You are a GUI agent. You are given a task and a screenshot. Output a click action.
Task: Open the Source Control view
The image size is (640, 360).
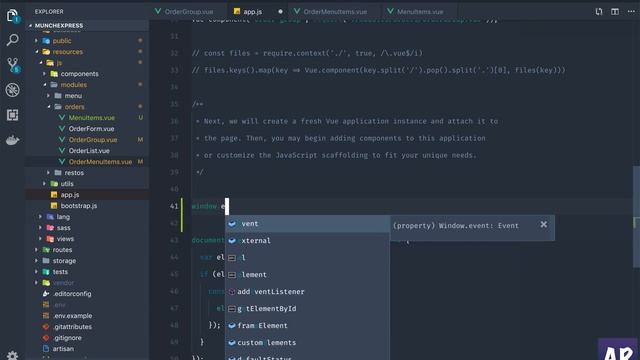pyautogui.click(x=13, y=65)
